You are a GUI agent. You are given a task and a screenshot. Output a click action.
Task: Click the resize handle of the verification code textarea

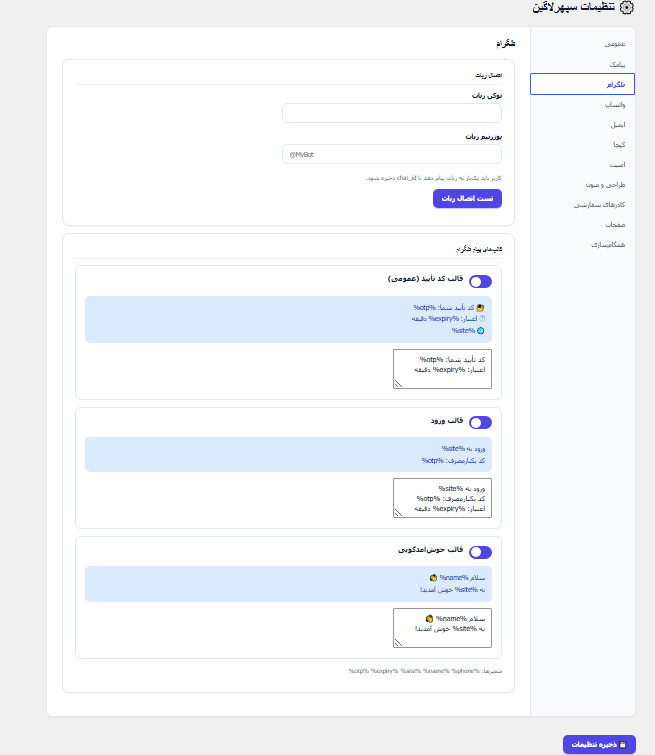coord(398,383)
